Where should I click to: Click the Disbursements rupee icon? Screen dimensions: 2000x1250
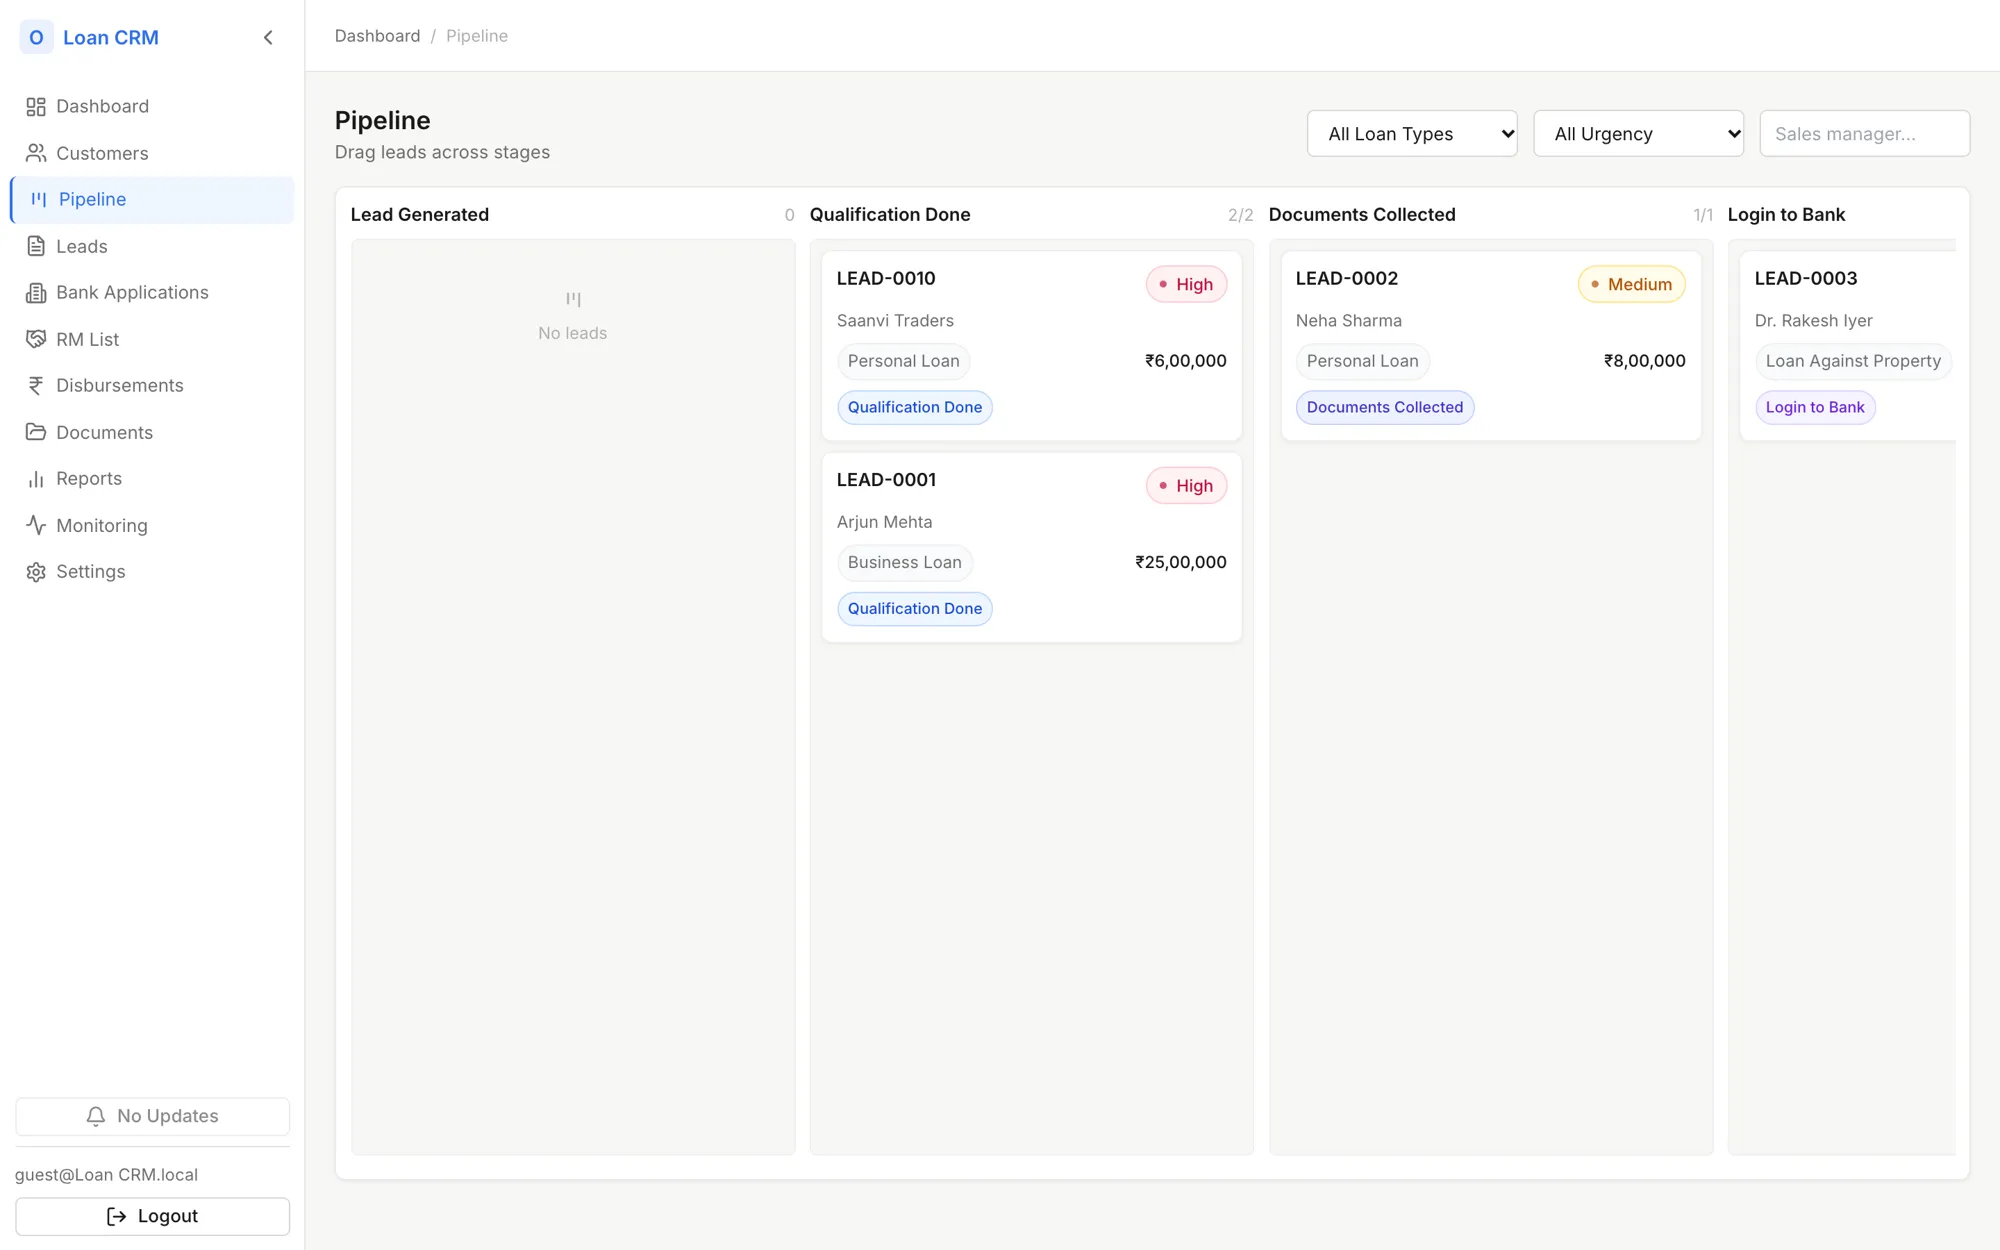coord(36,385)
